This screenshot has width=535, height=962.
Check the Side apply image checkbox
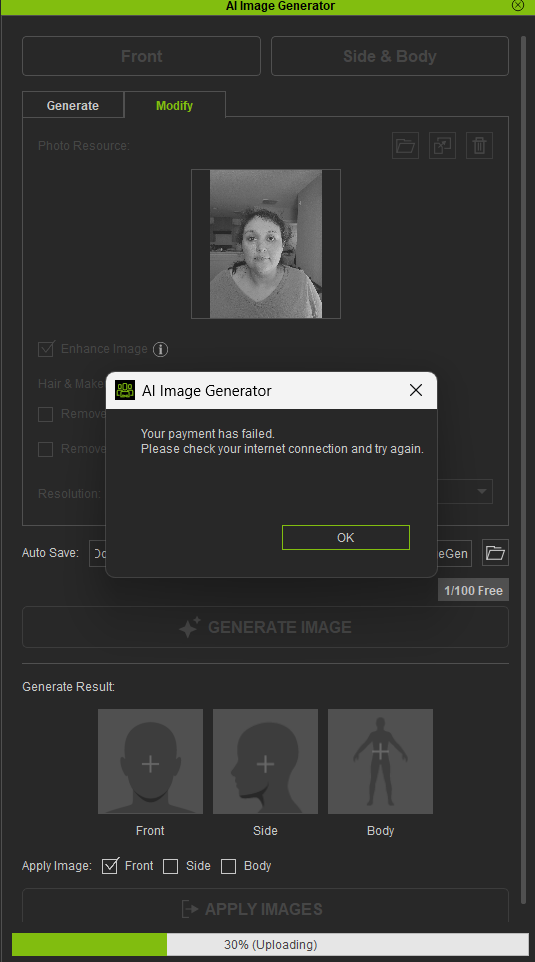coord(171,866)
